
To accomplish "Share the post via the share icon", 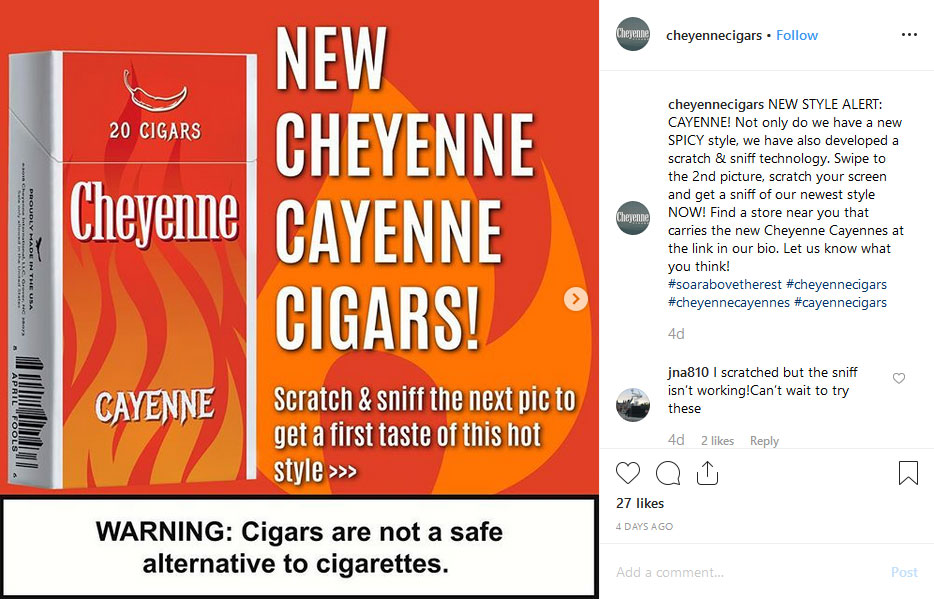I will 707,473.
